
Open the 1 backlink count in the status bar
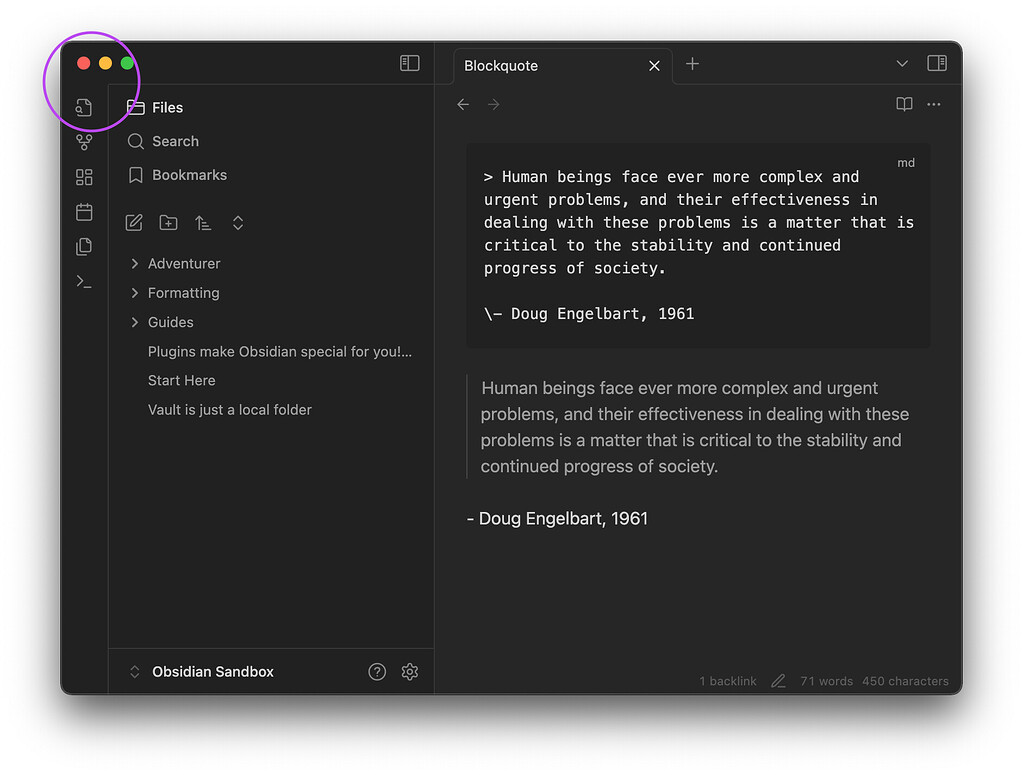point(727,681)
